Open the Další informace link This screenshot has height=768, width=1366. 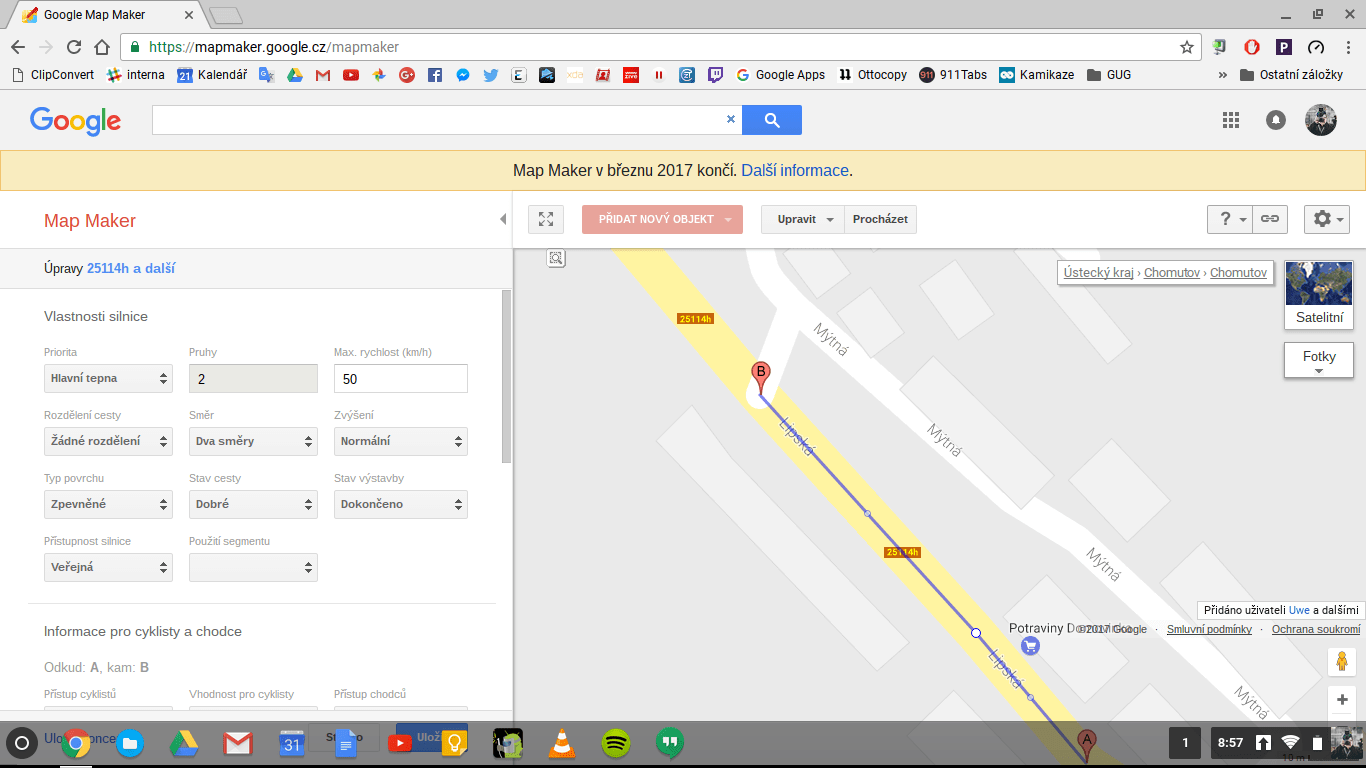coord(794,171)
